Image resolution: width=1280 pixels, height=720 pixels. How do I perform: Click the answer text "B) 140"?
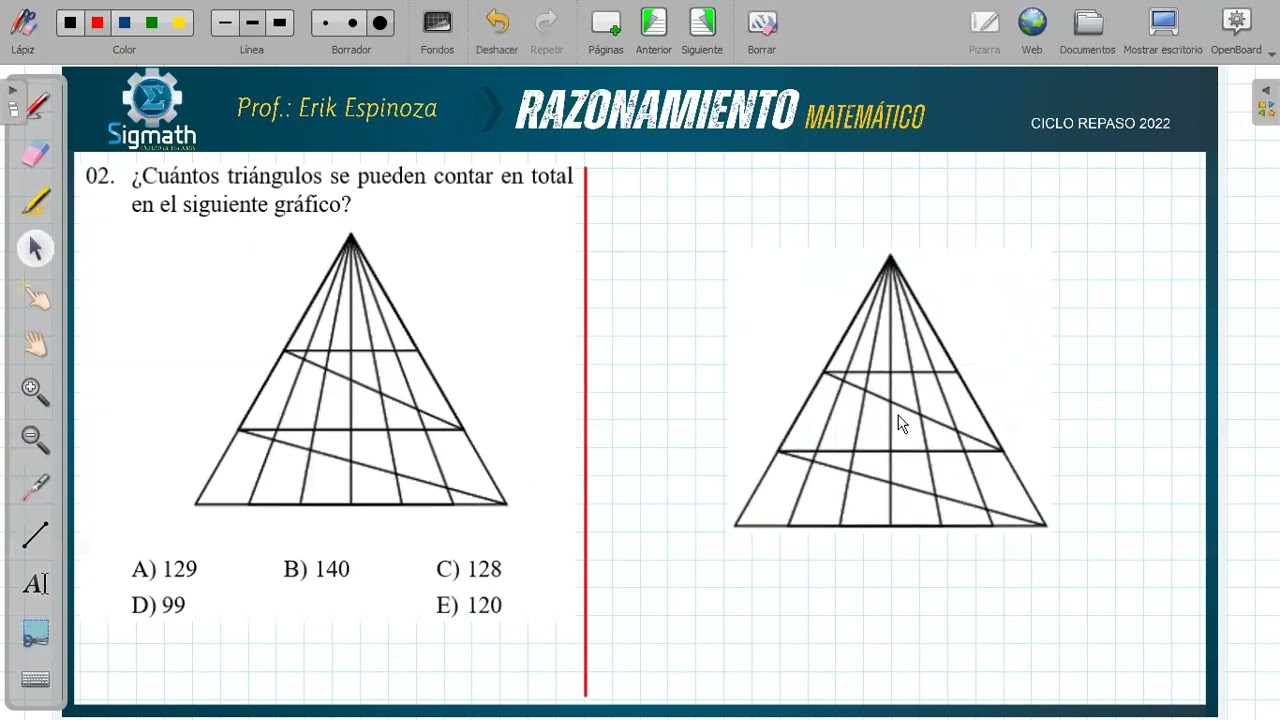316,569
